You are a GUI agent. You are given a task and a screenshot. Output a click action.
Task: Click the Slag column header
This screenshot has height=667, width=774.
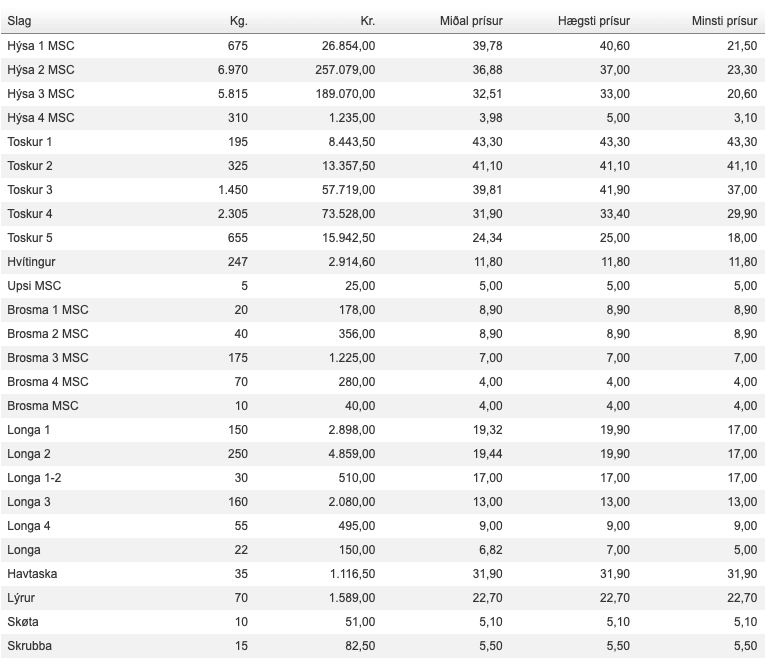click(19, 21)
